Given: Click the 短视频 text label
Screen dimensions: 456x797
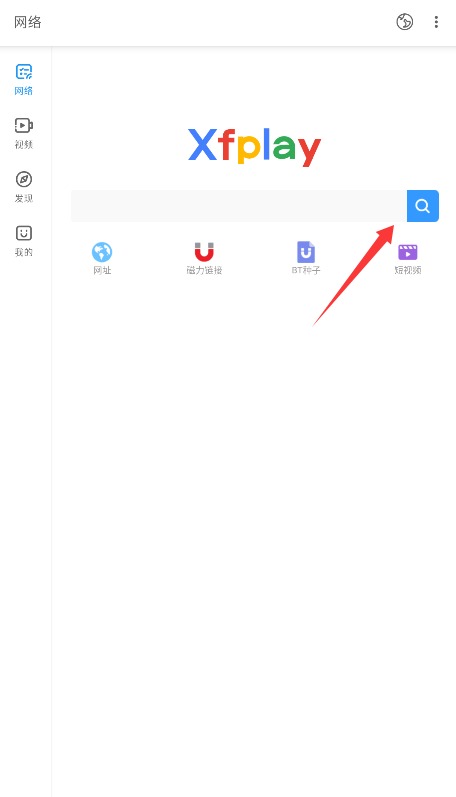Looking at the screenshot, I should (408, 270).
